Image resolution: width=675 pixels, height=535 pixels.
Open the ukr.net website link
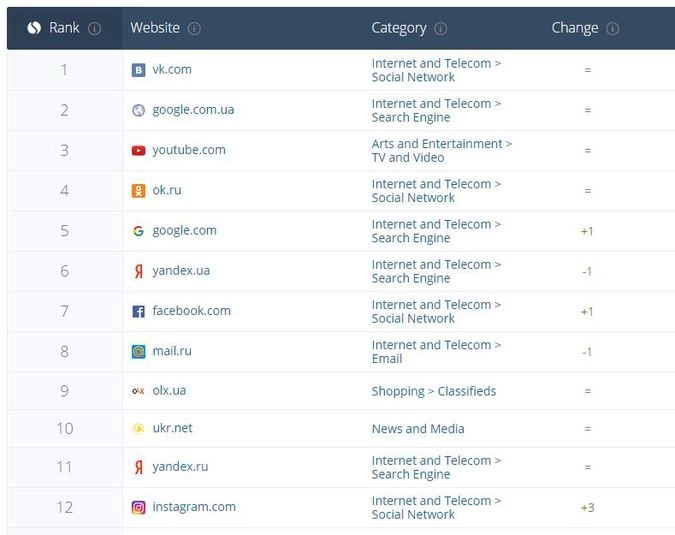tap(172, 428)
